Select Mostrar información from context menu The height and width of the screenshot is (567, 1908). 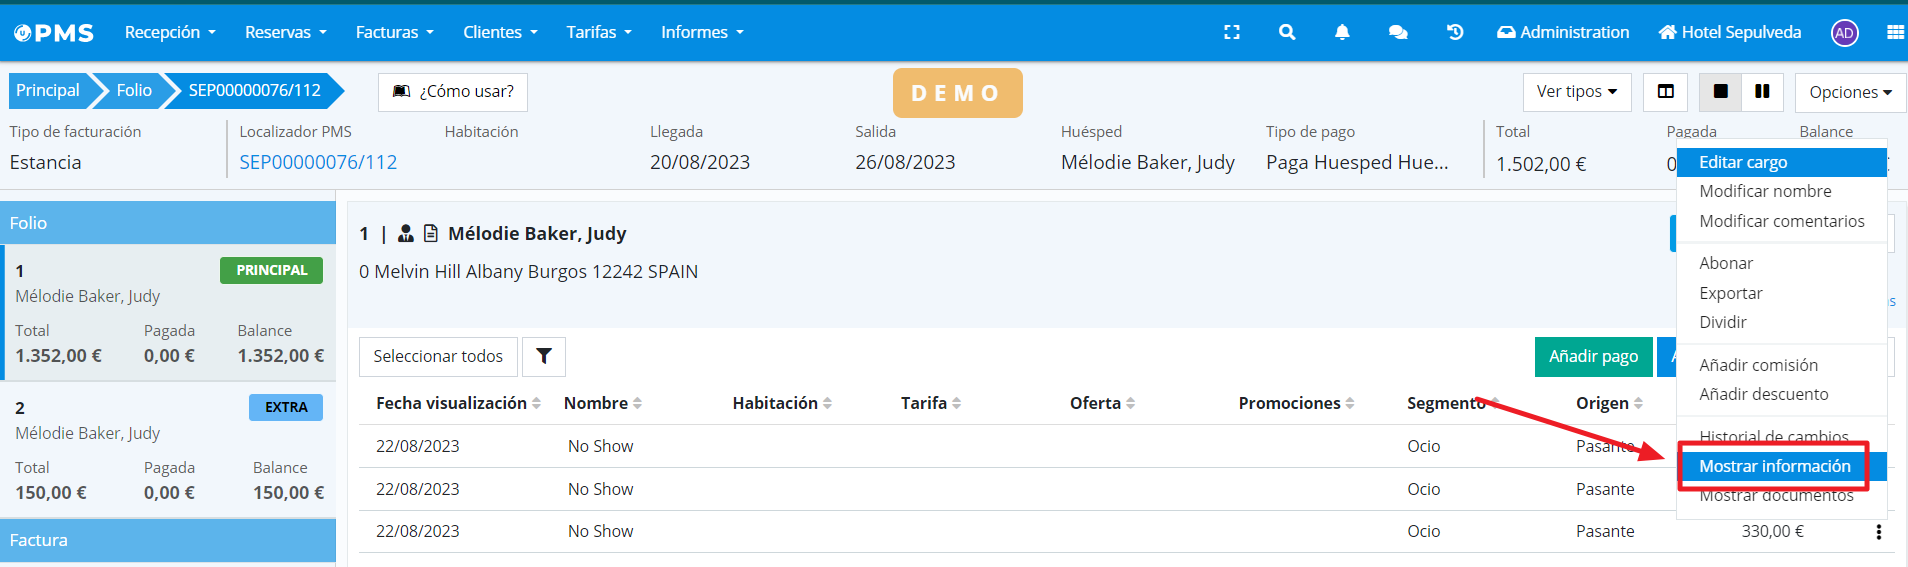1774,466
